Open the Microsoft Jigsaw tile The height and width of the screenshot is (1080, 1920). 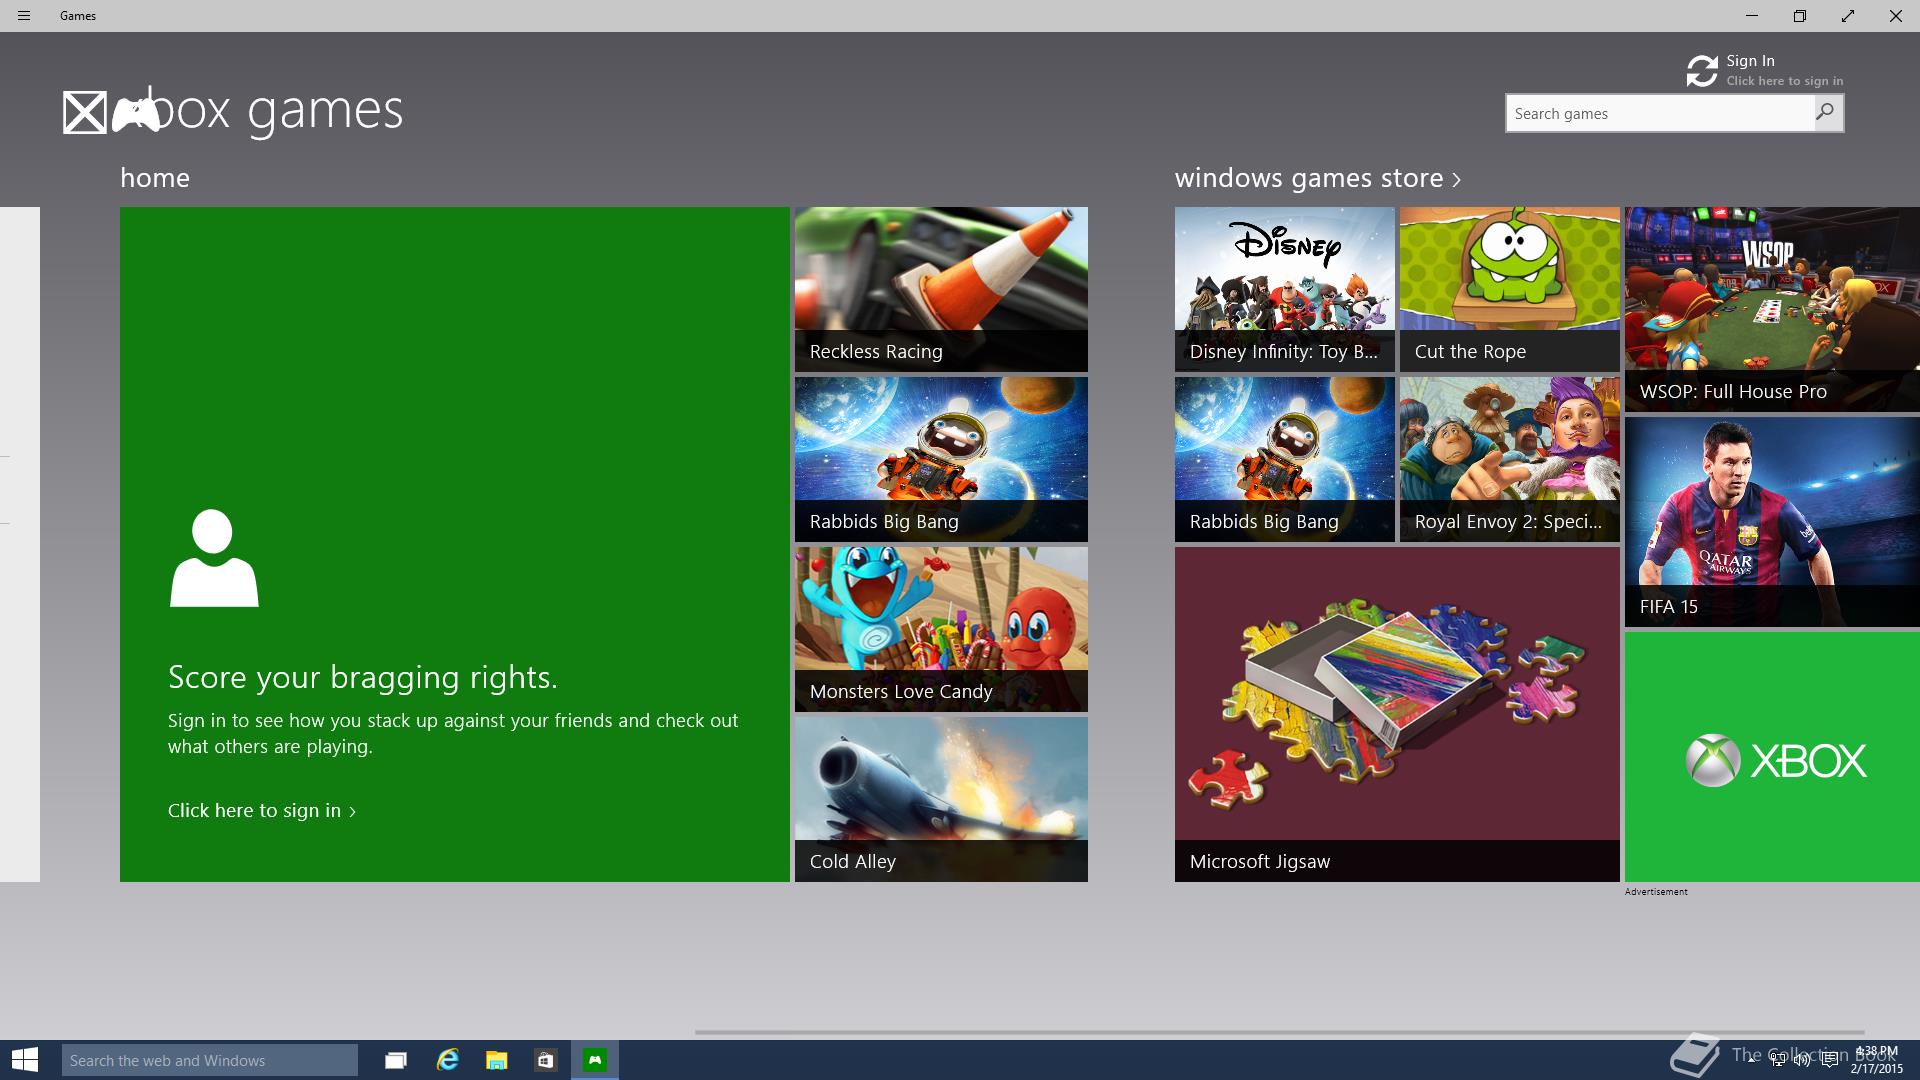coord(1397,714)
